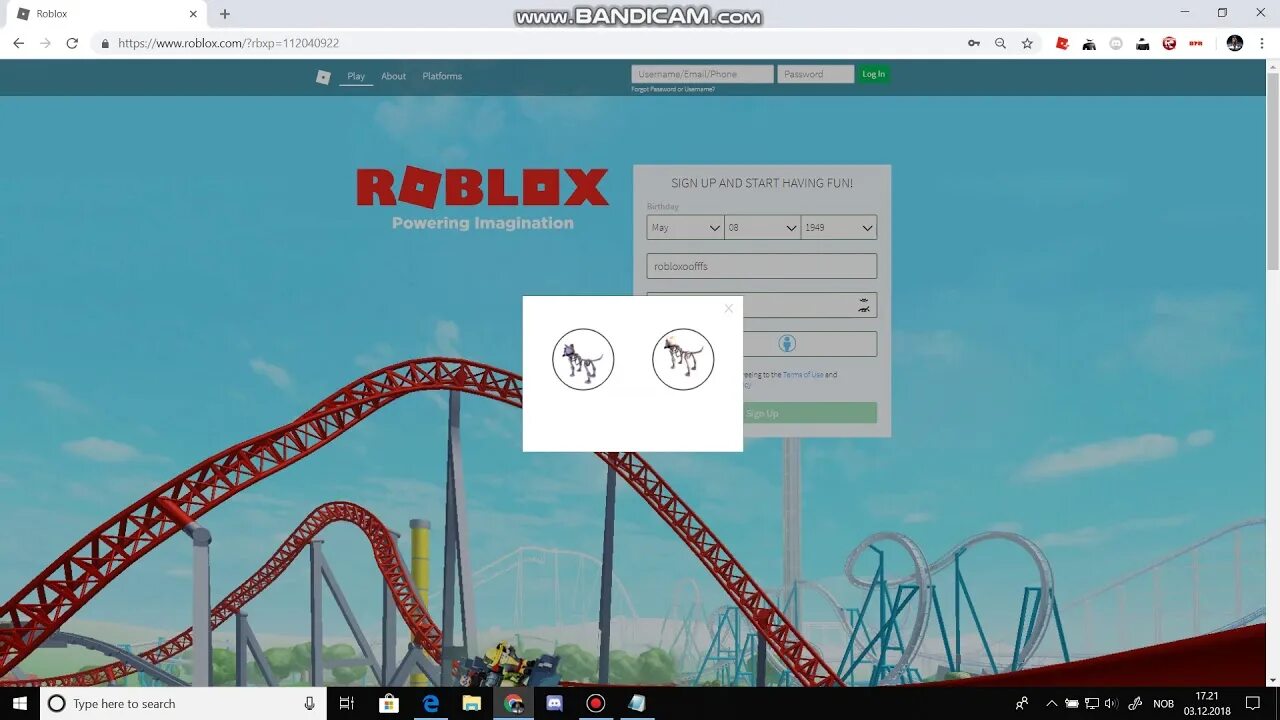Select the Play tab in site header
1280x720 pixels.
[356, 76]
